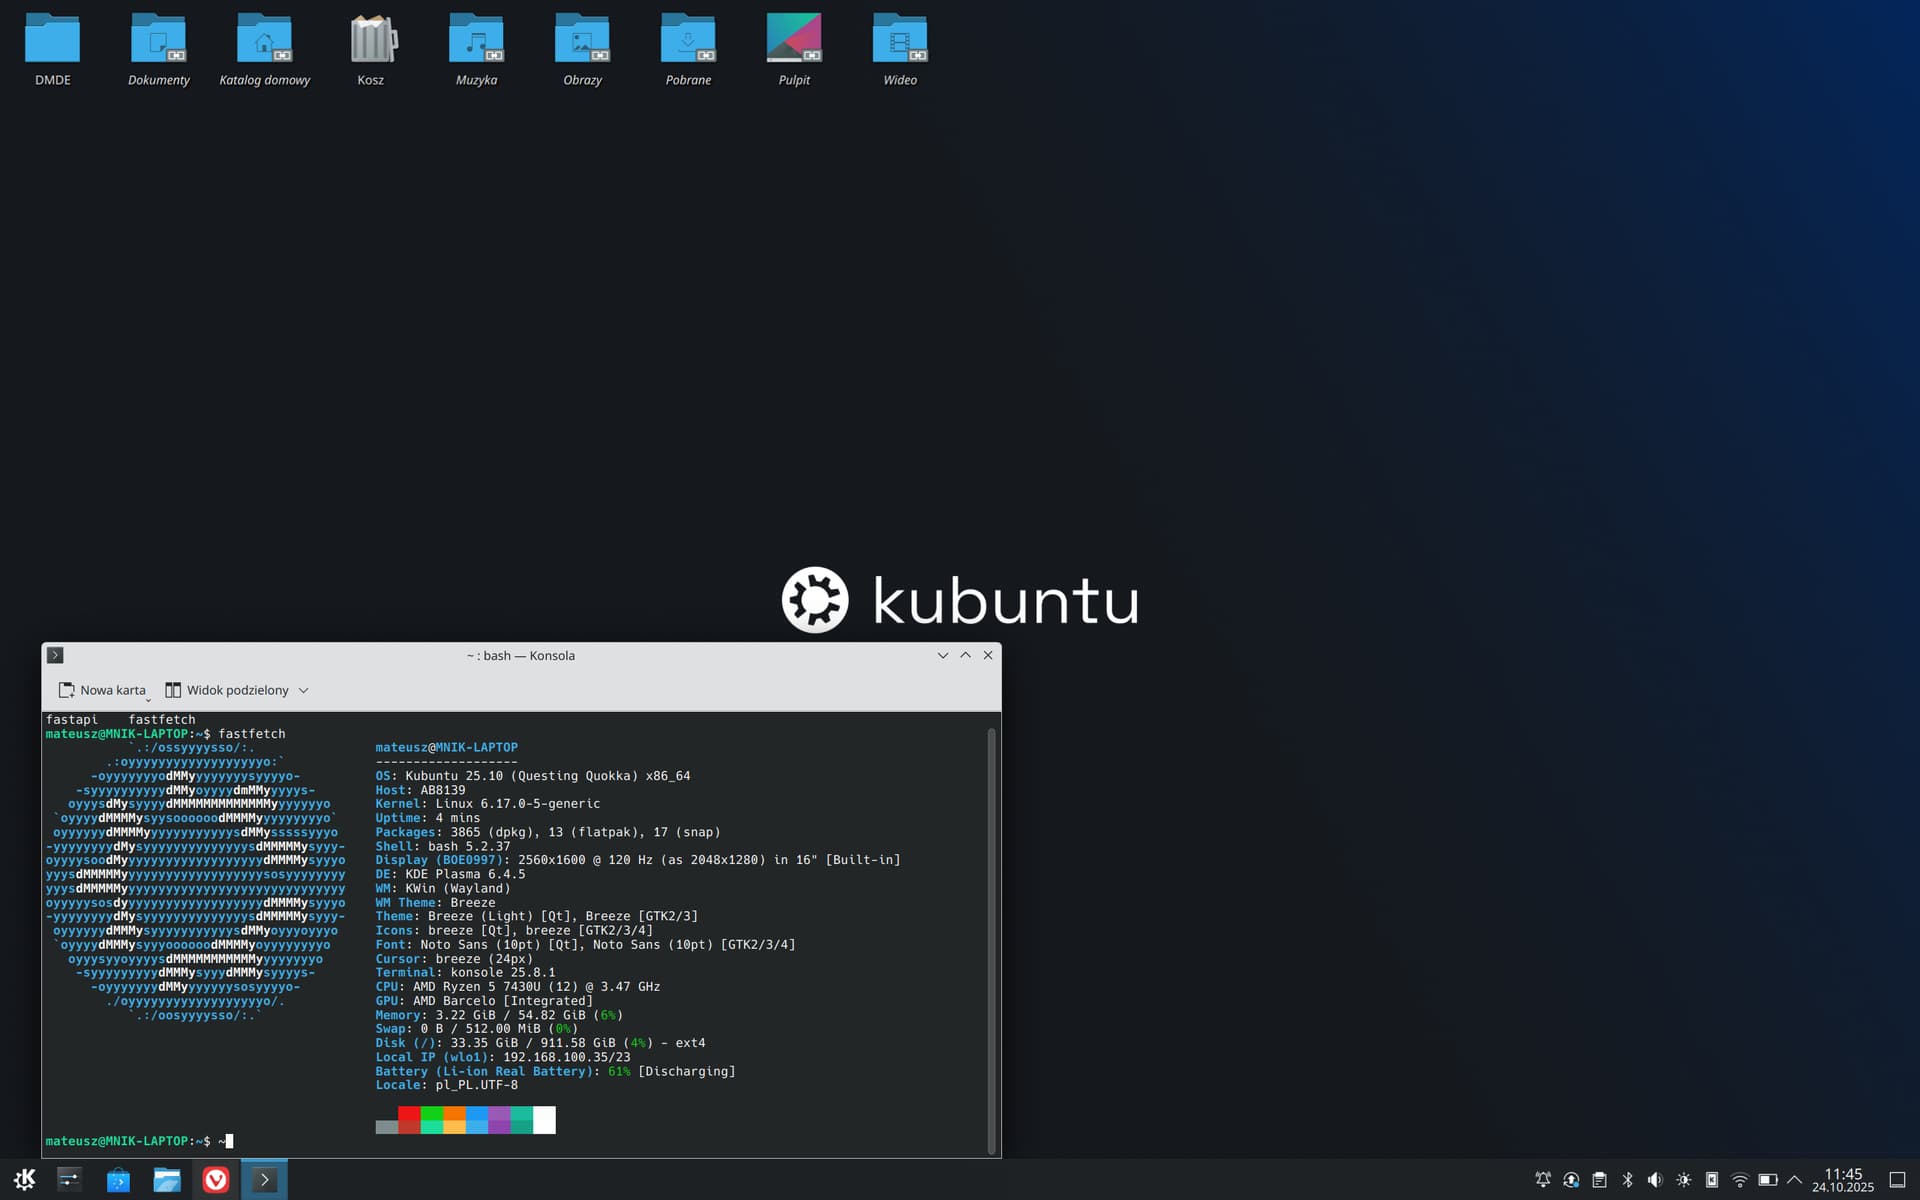
Task: Toggle show desktop button at taskbar end
Action: (x=1897, y=1180)
